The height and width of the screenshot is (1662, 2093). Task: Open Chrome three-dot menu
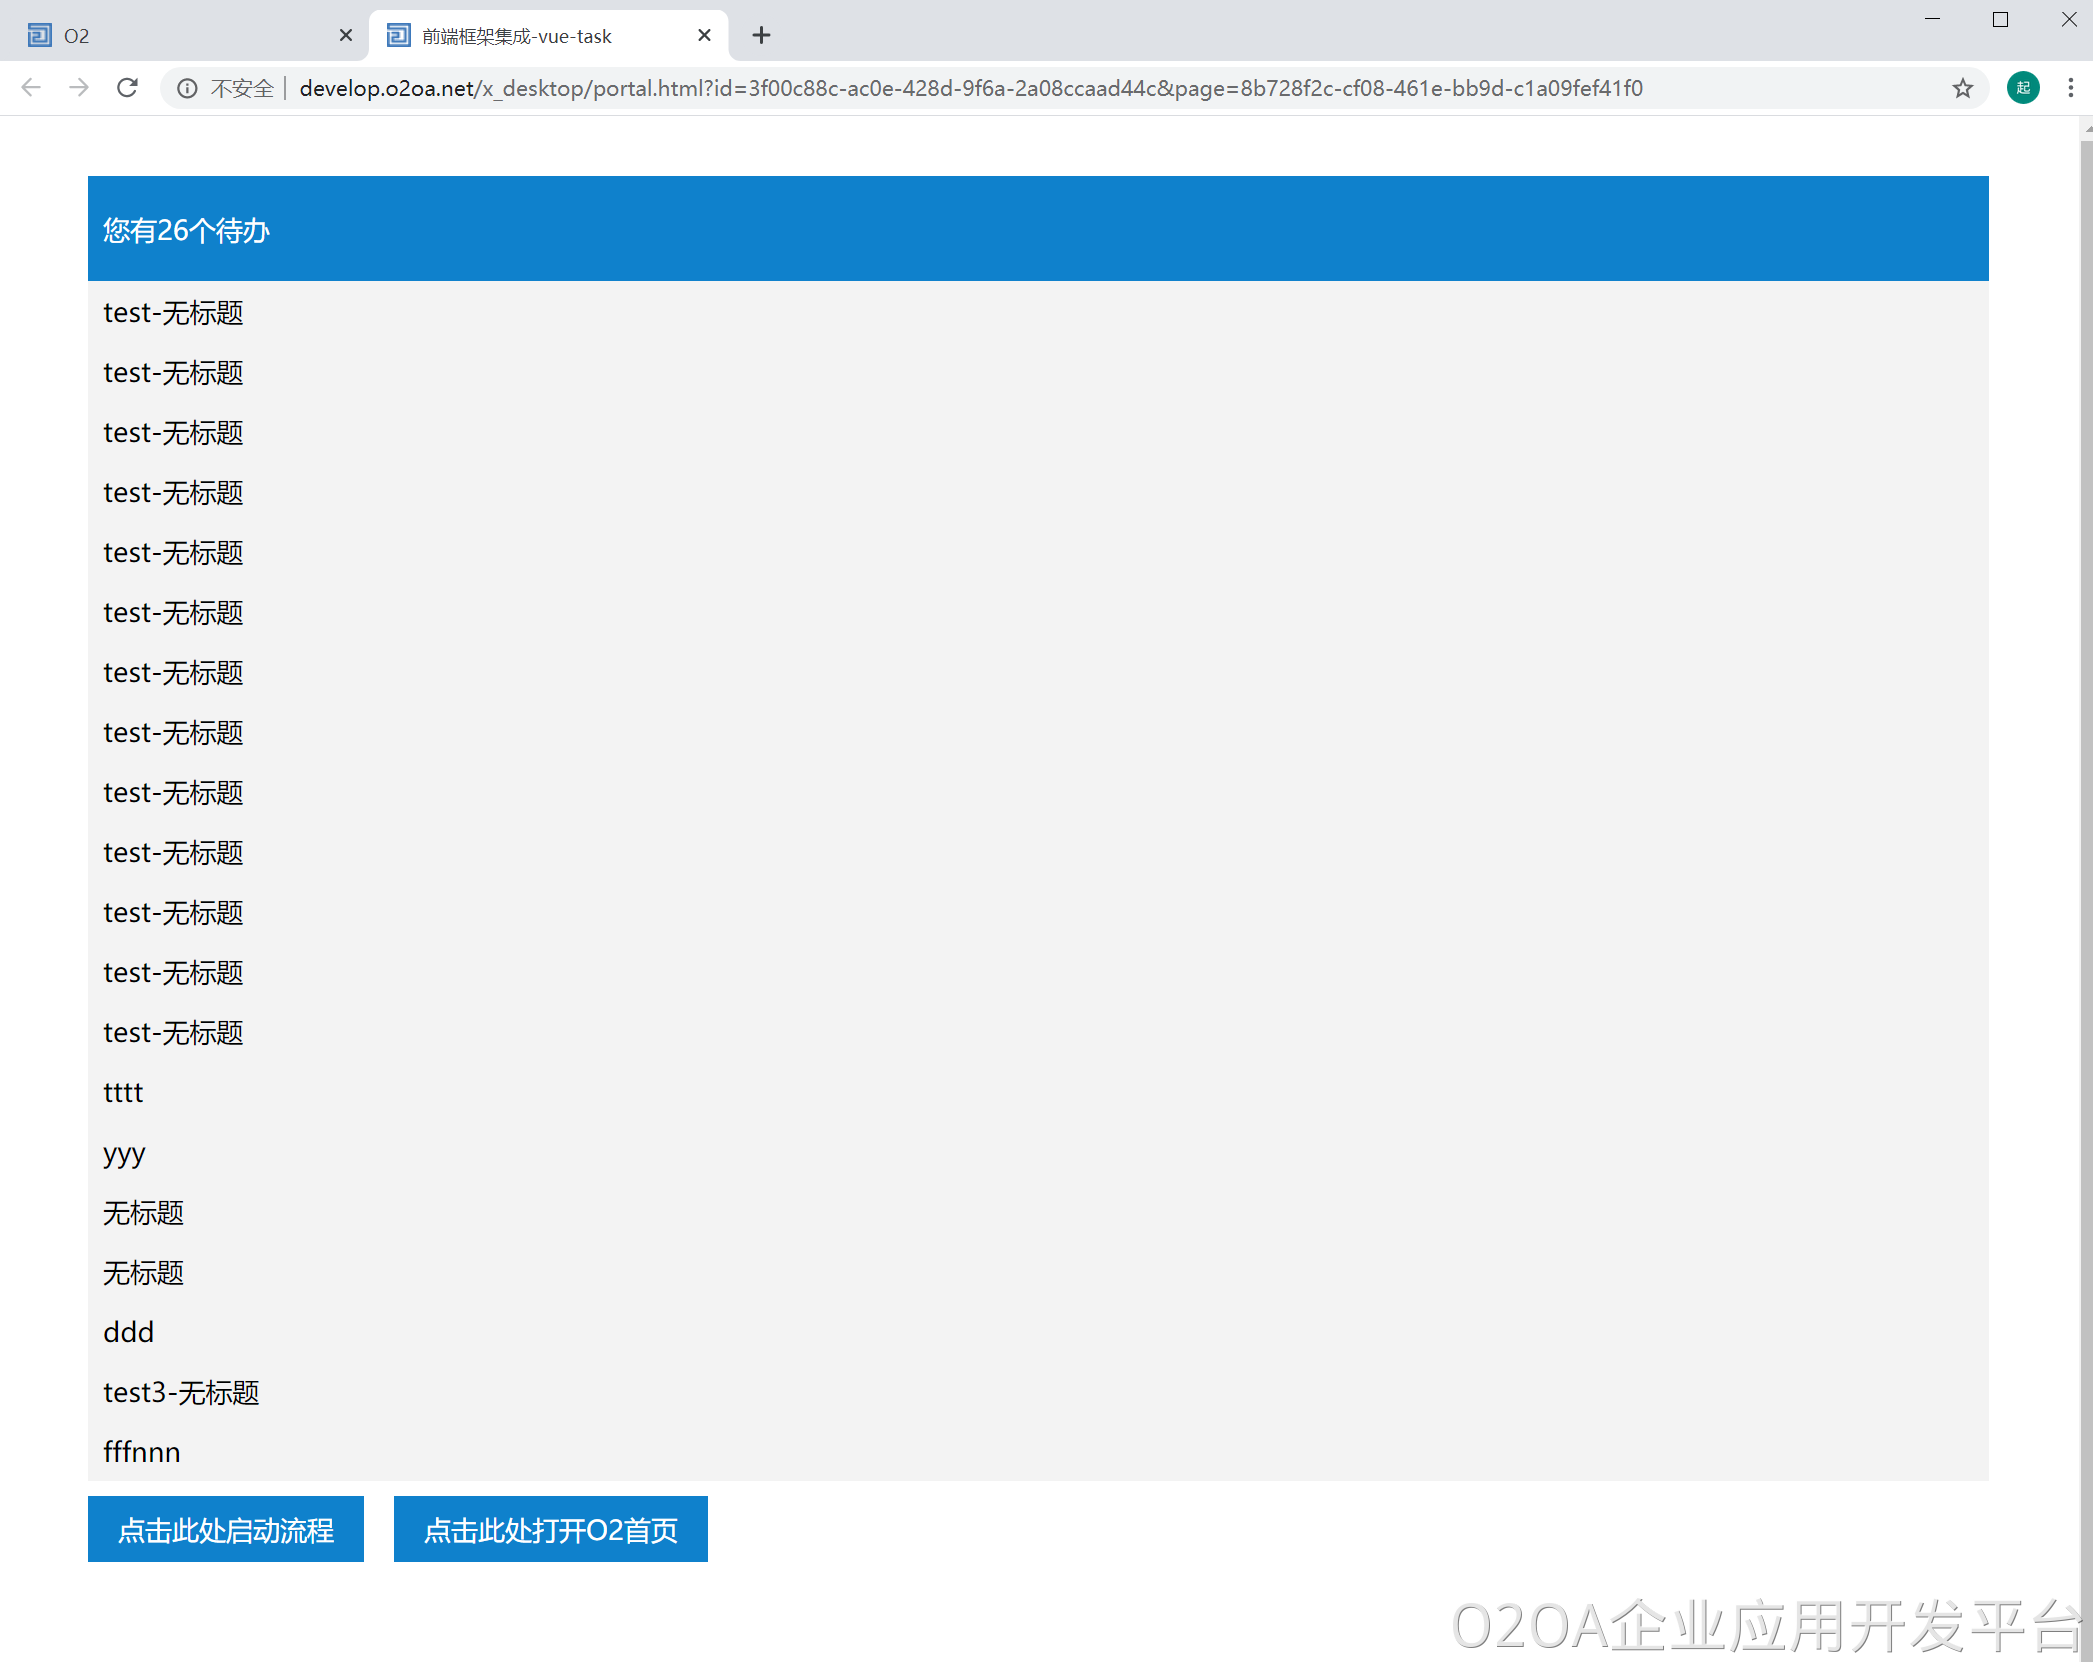[x=2070, y=88]
